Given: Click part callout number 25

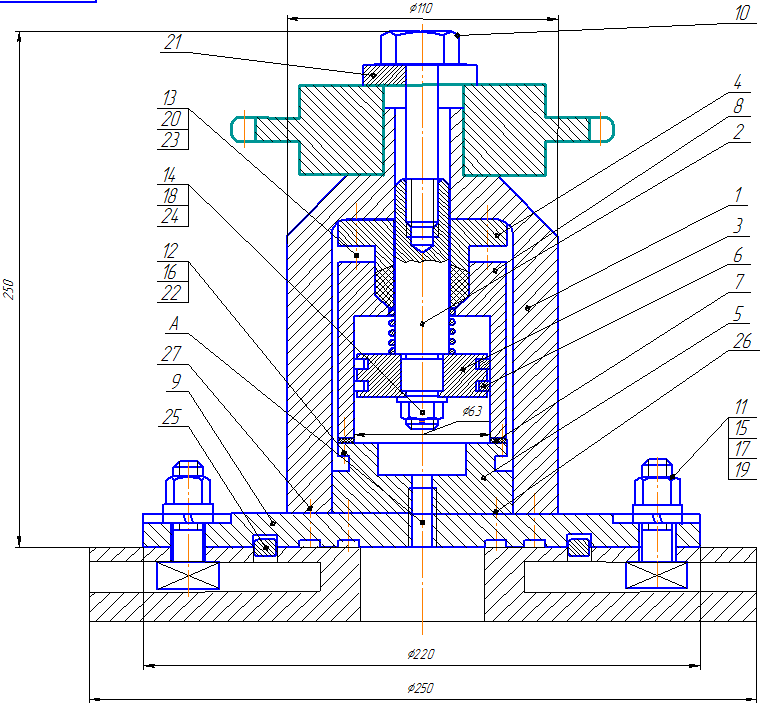Looking at the screenshot, I should (171, 417).
